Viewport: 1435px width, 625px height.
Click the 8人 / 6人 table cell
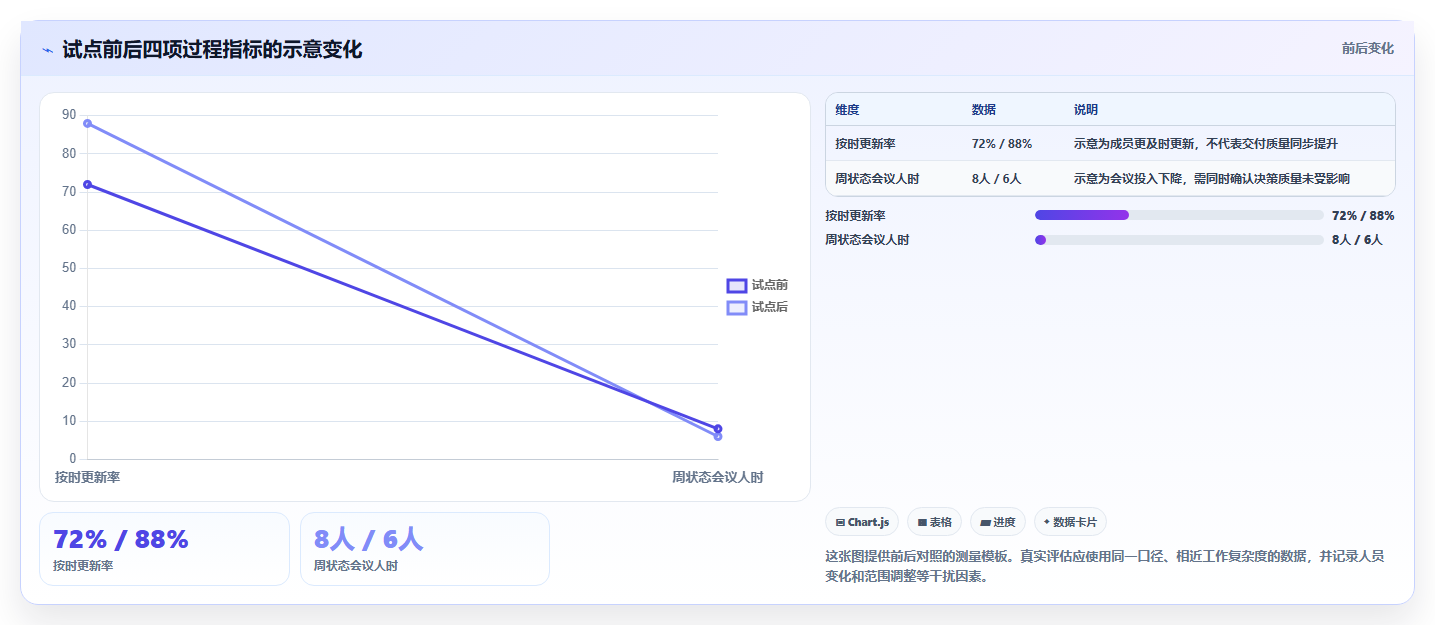(996, 179)
